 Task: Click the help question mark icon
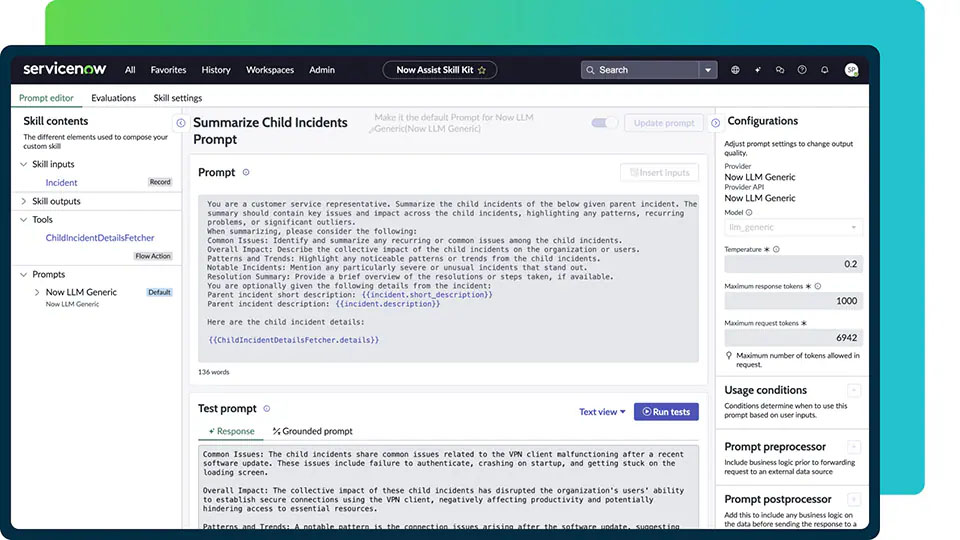pos(802,70)
